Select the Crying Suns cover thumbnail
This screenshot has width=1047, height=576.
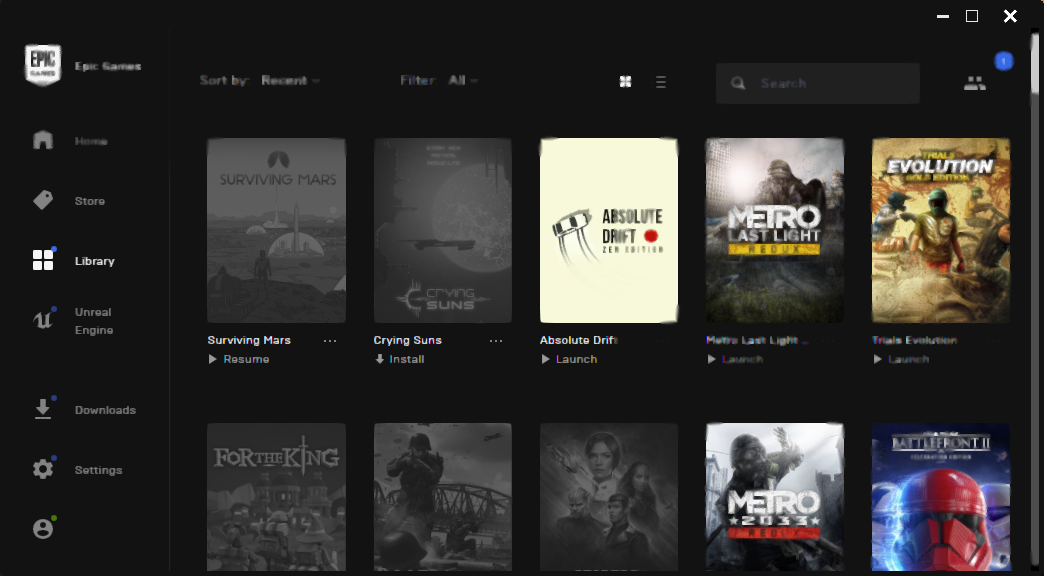[443, 230]
